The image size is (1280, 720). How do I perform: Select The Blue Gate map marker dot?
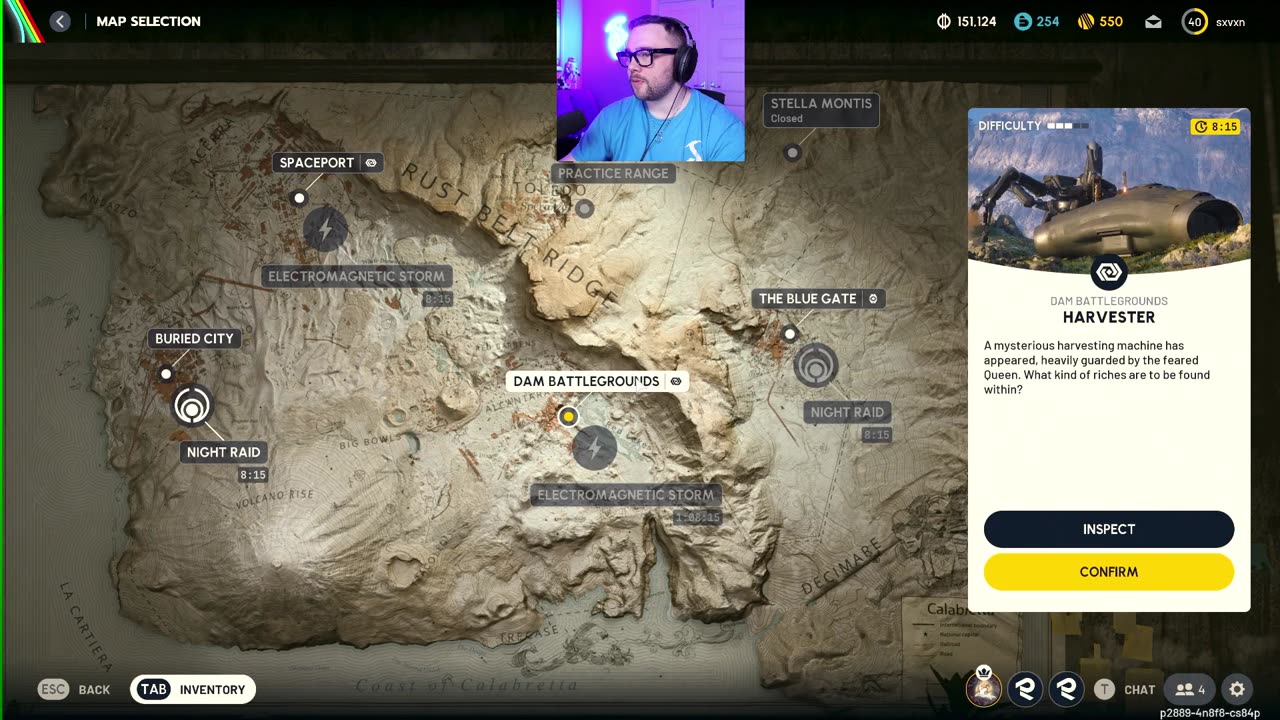790,333
